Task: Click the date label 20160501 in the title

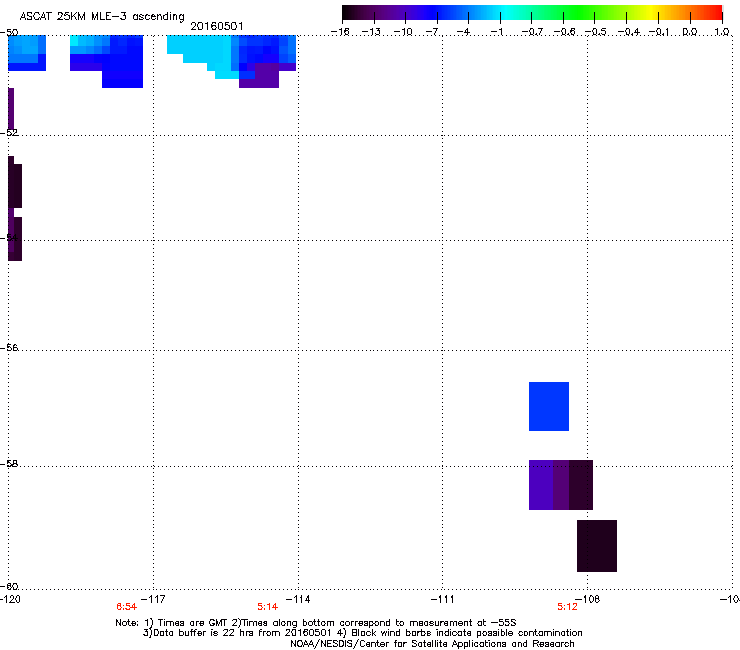Action: [x=217, y=26]
